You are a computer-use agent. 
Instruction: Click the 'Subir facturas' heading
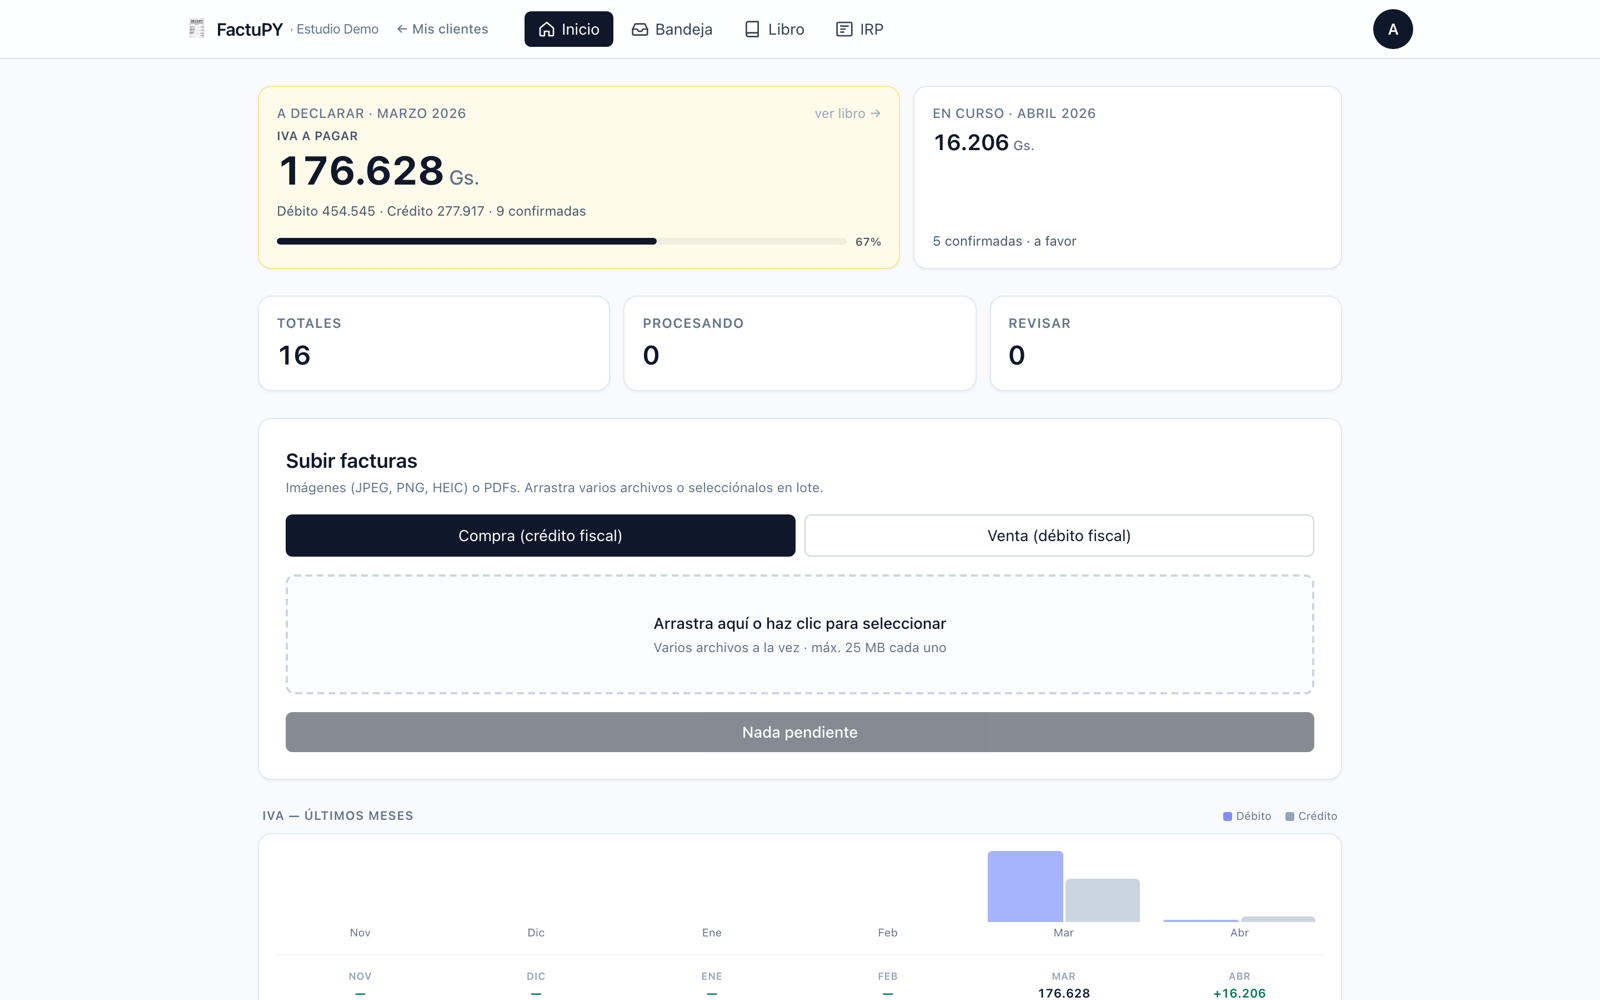pyautogui.click(x=351, y=461)
